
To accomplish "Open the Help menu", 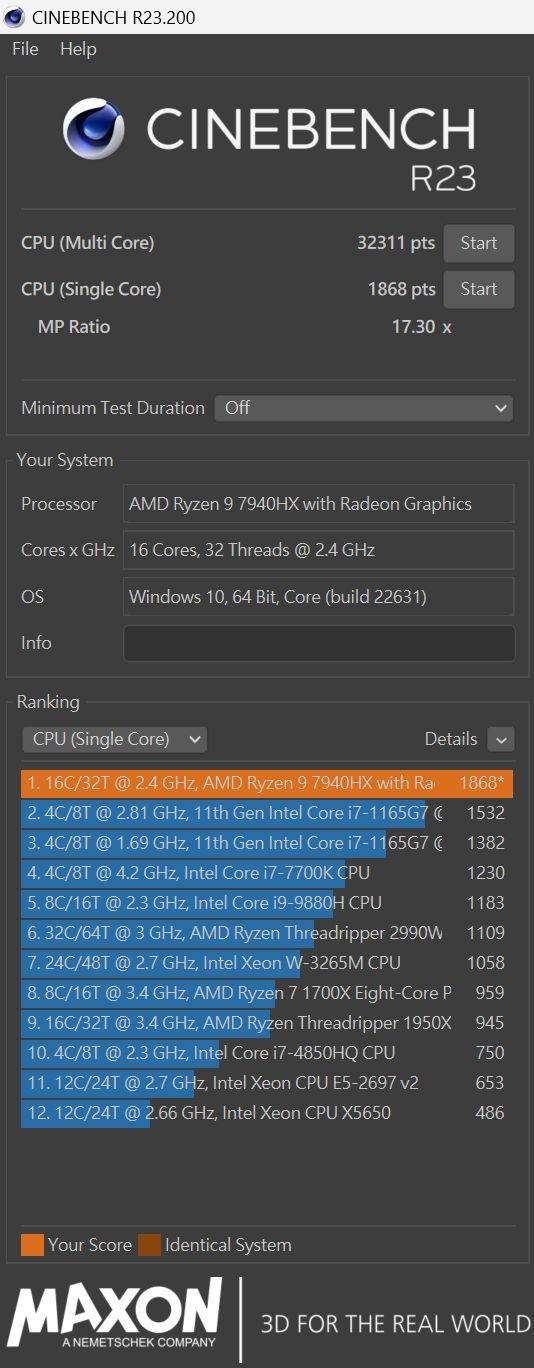I will (x=78, y=49).
